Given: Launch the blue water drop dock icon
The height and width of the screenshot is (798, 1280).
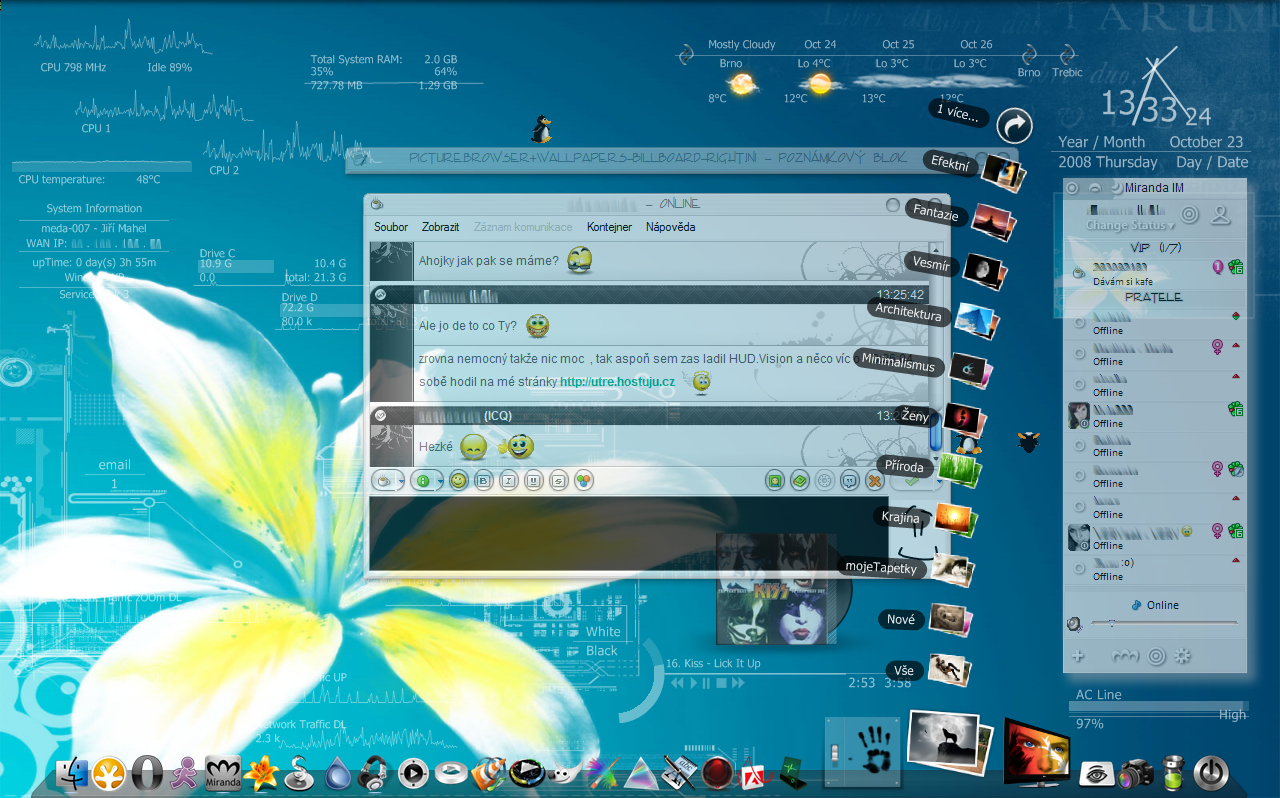Looking at the screenshot, I should point(337,773).
